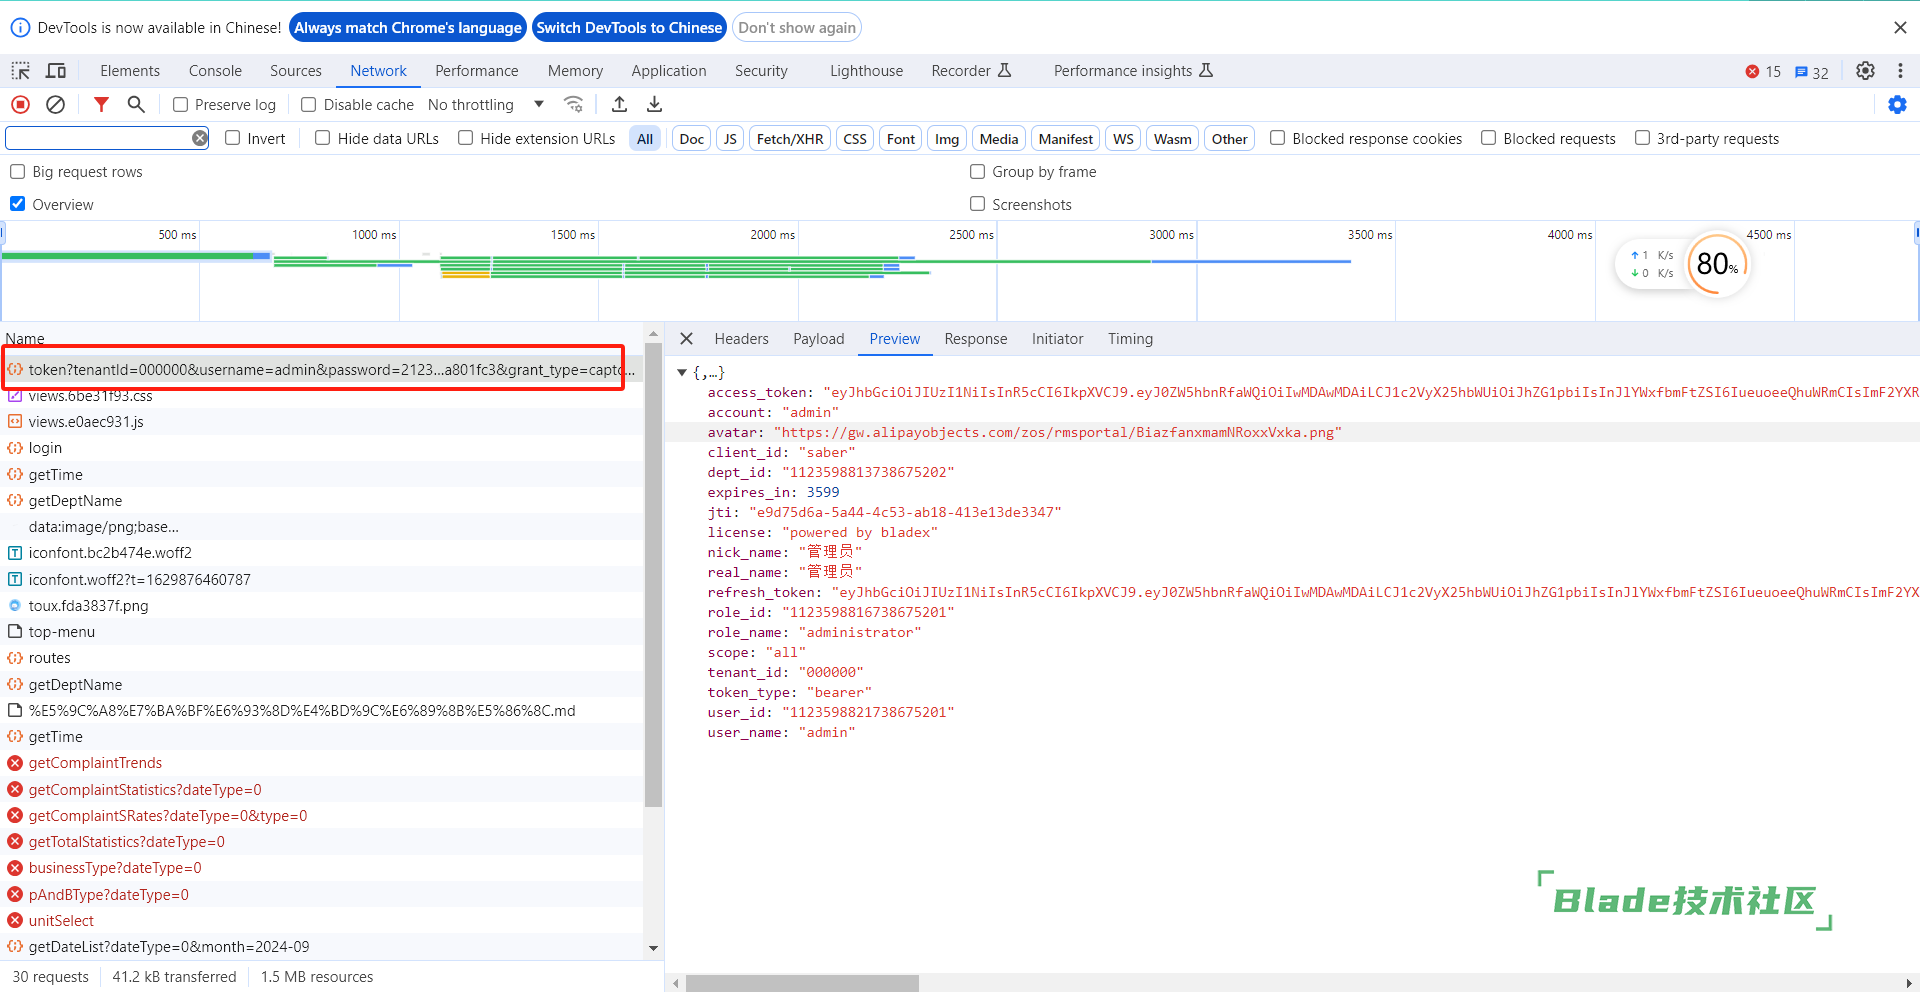This screenshot has width=1920, height=992.
Task: Check 3rd-party requests
Action: click(1642, 138)
